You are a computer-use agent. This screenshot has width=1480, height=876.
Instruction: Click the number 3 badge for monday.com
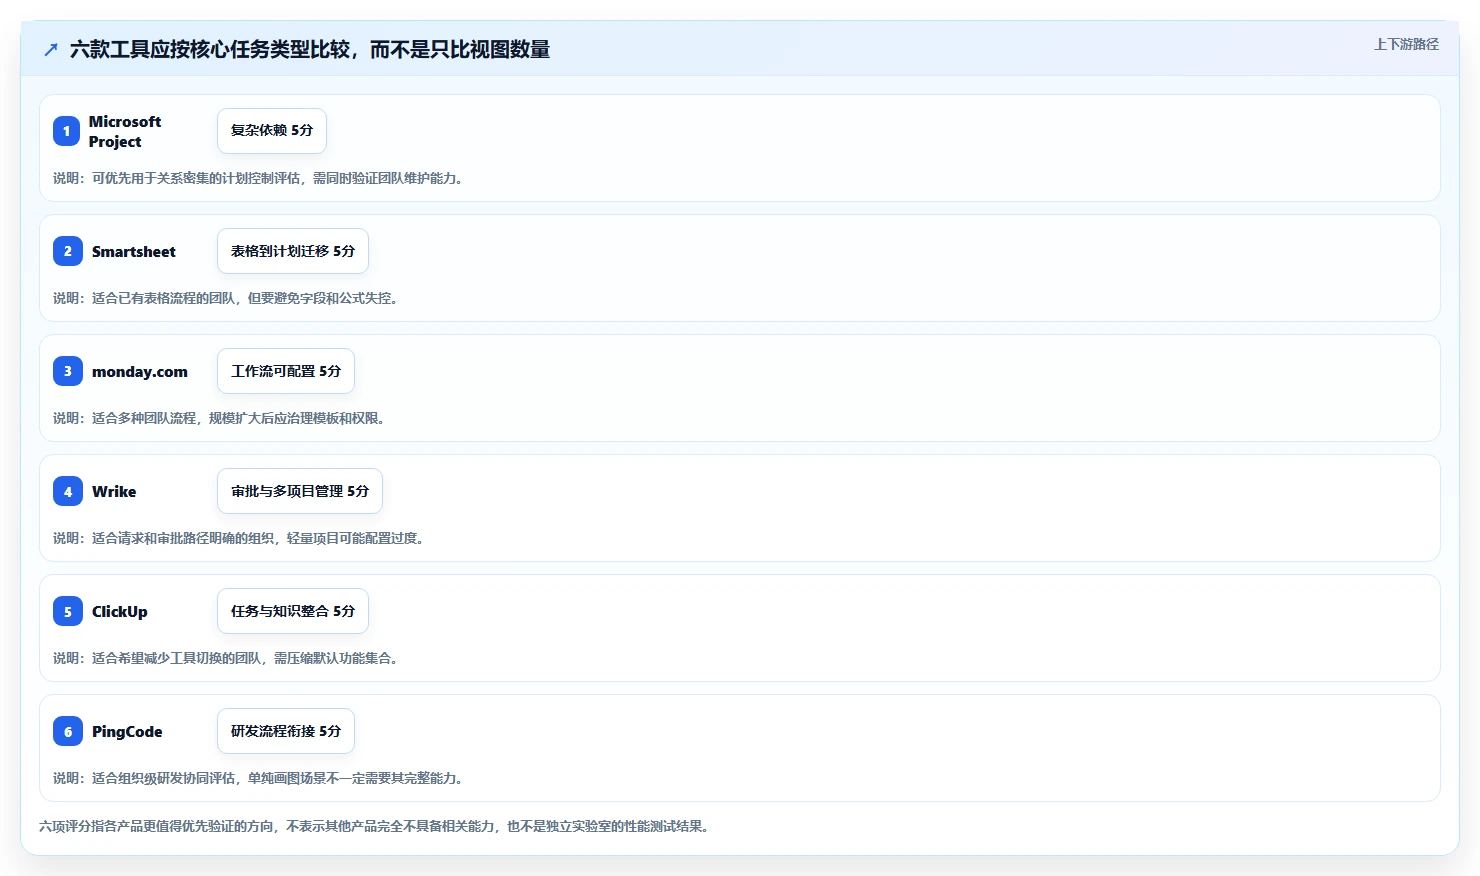click(67, 371)
